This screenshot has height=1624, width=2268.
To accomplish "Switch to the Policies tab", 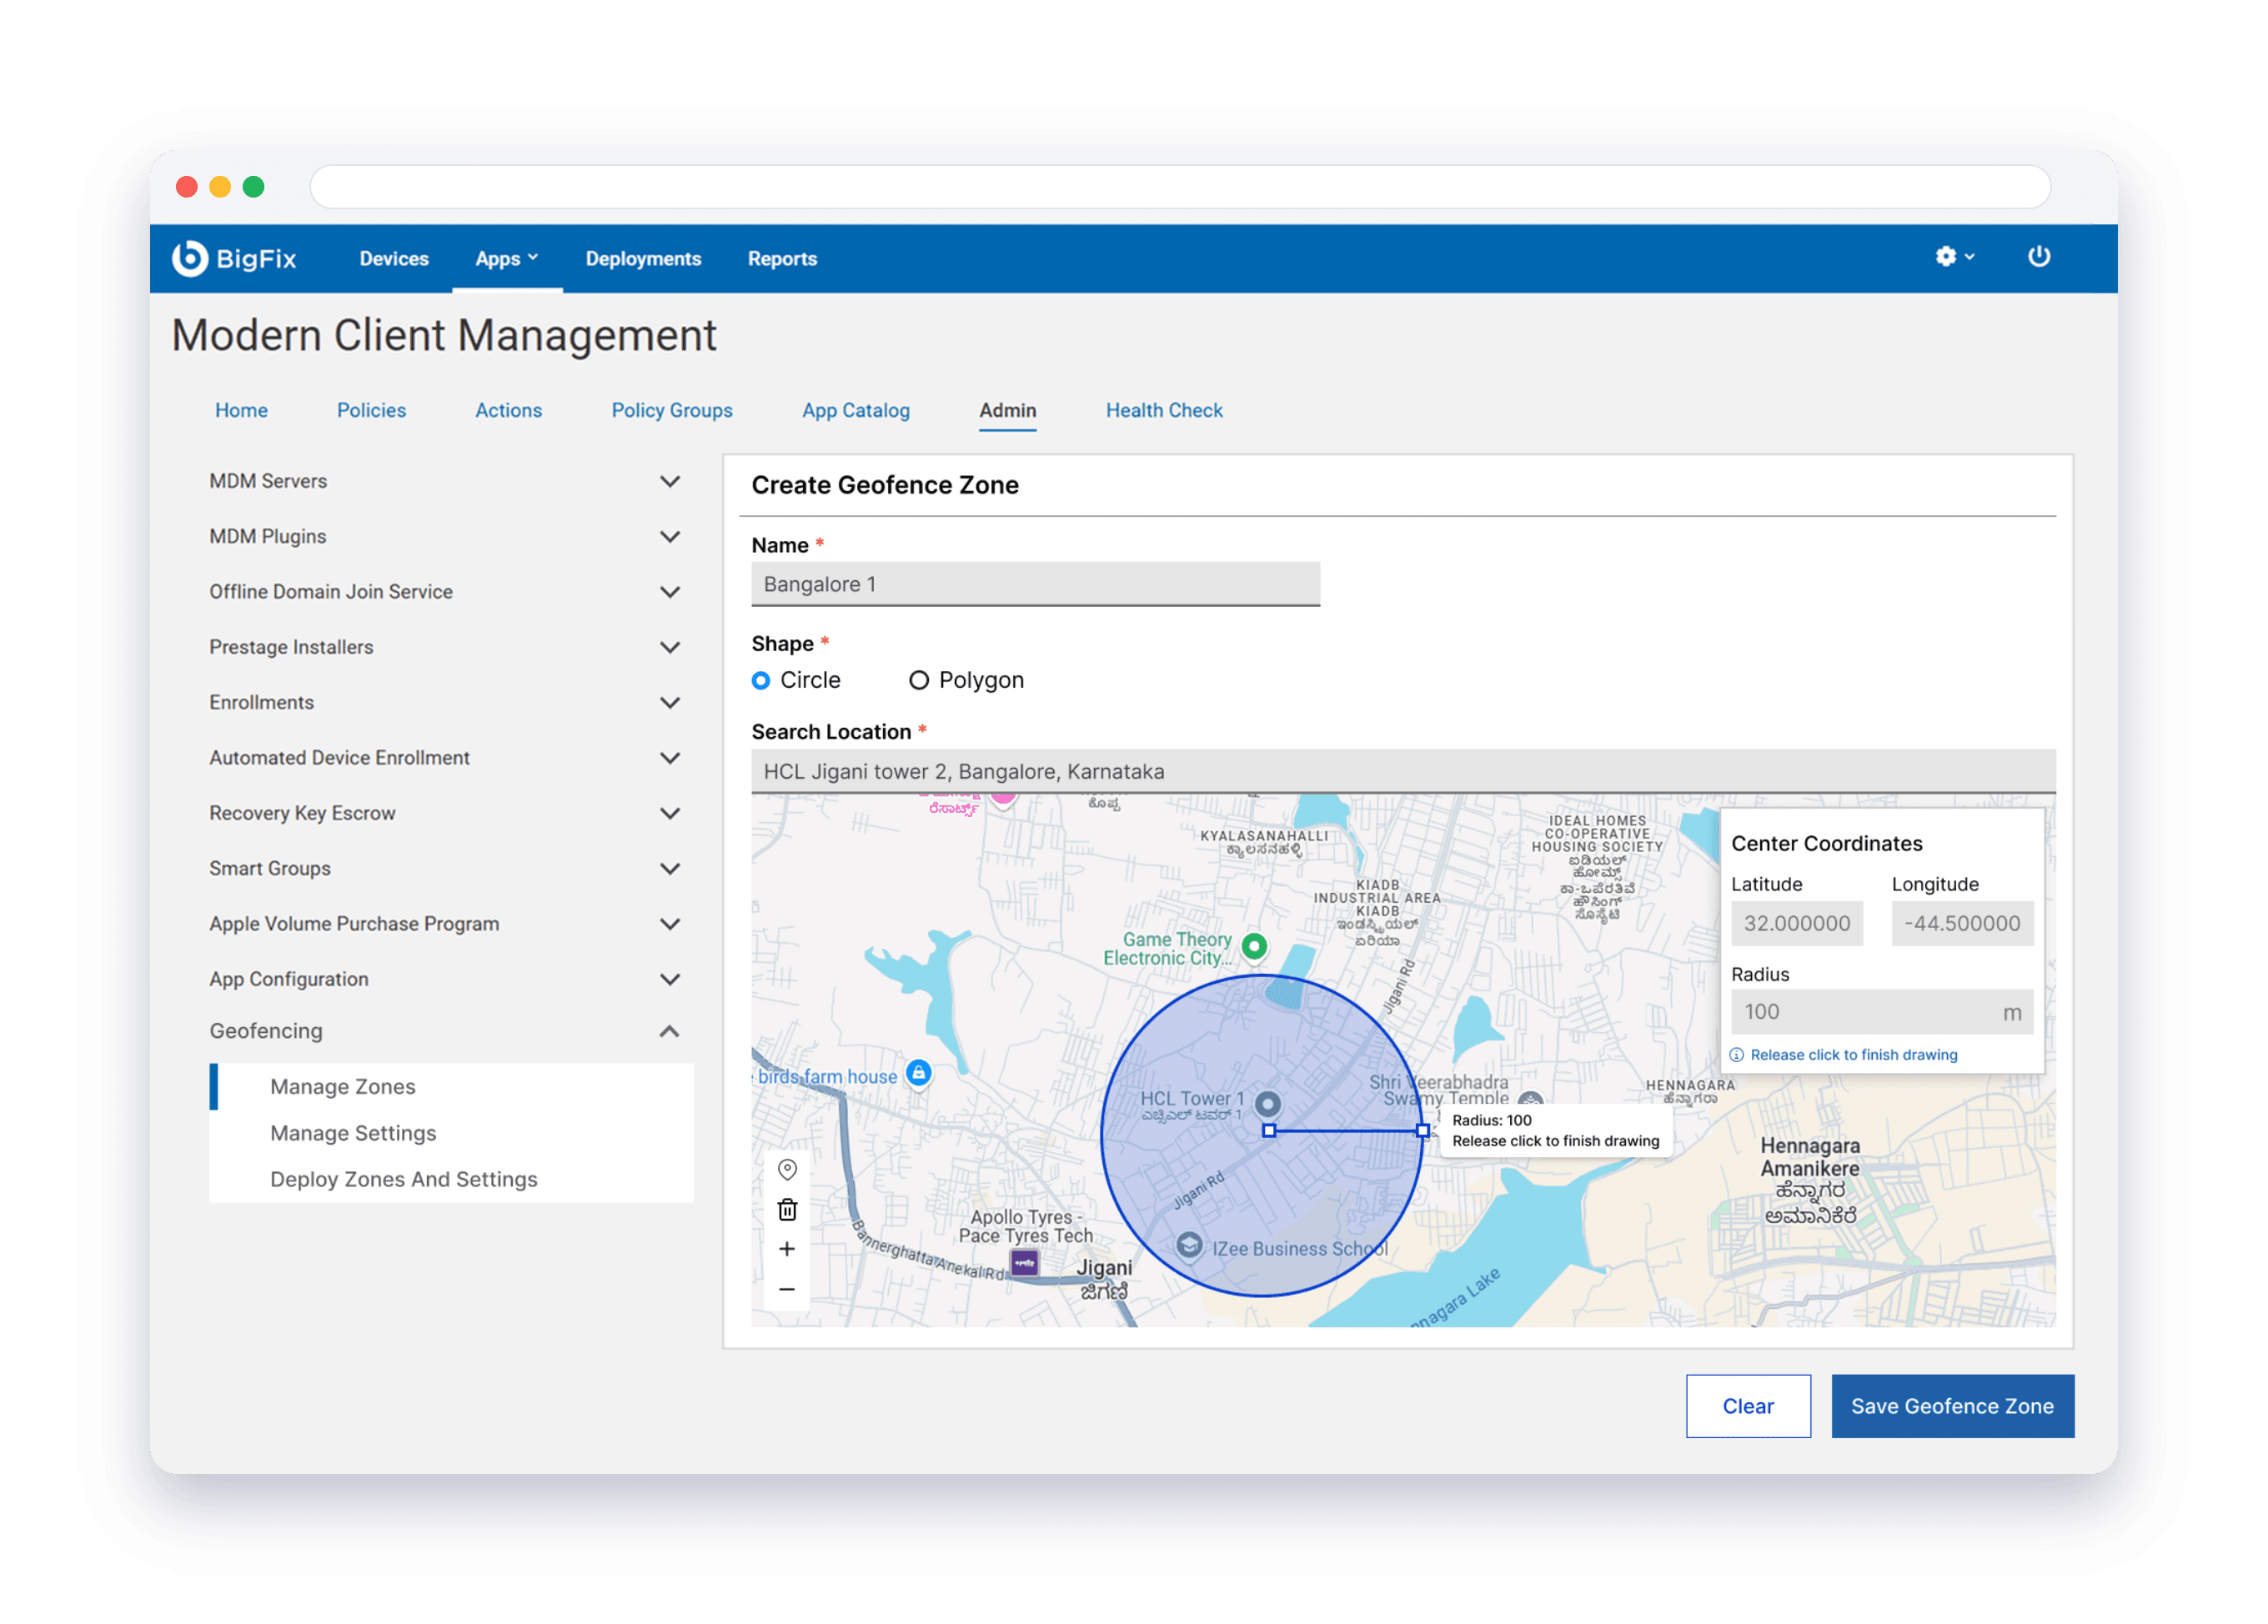I will [x=371, y=410].
